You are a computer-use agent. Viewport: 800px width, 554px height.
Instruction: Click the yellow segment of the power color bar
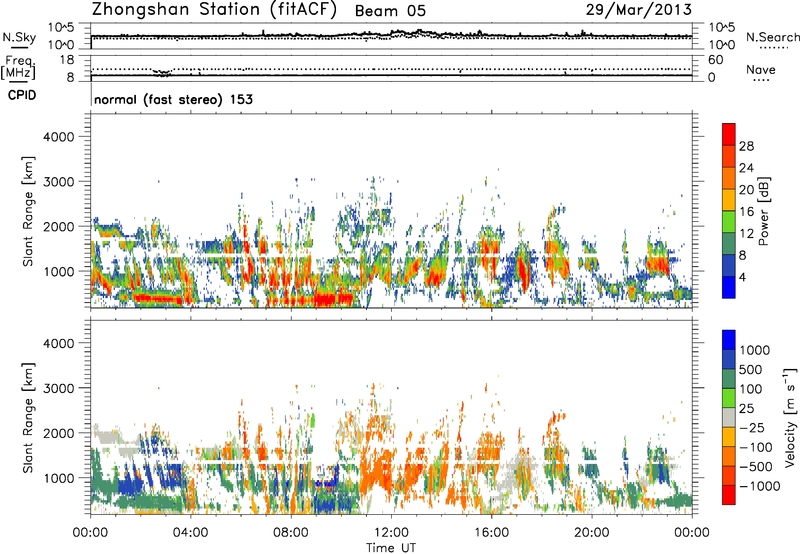tap(729, 200)
